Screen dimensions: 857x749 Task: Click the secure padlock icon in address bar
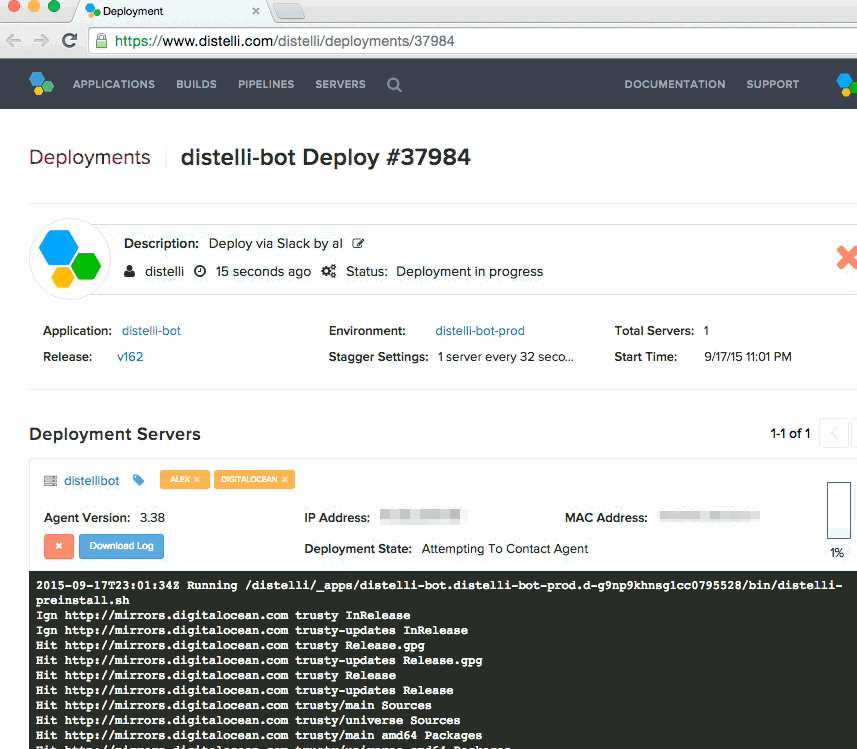click(101, 41)
